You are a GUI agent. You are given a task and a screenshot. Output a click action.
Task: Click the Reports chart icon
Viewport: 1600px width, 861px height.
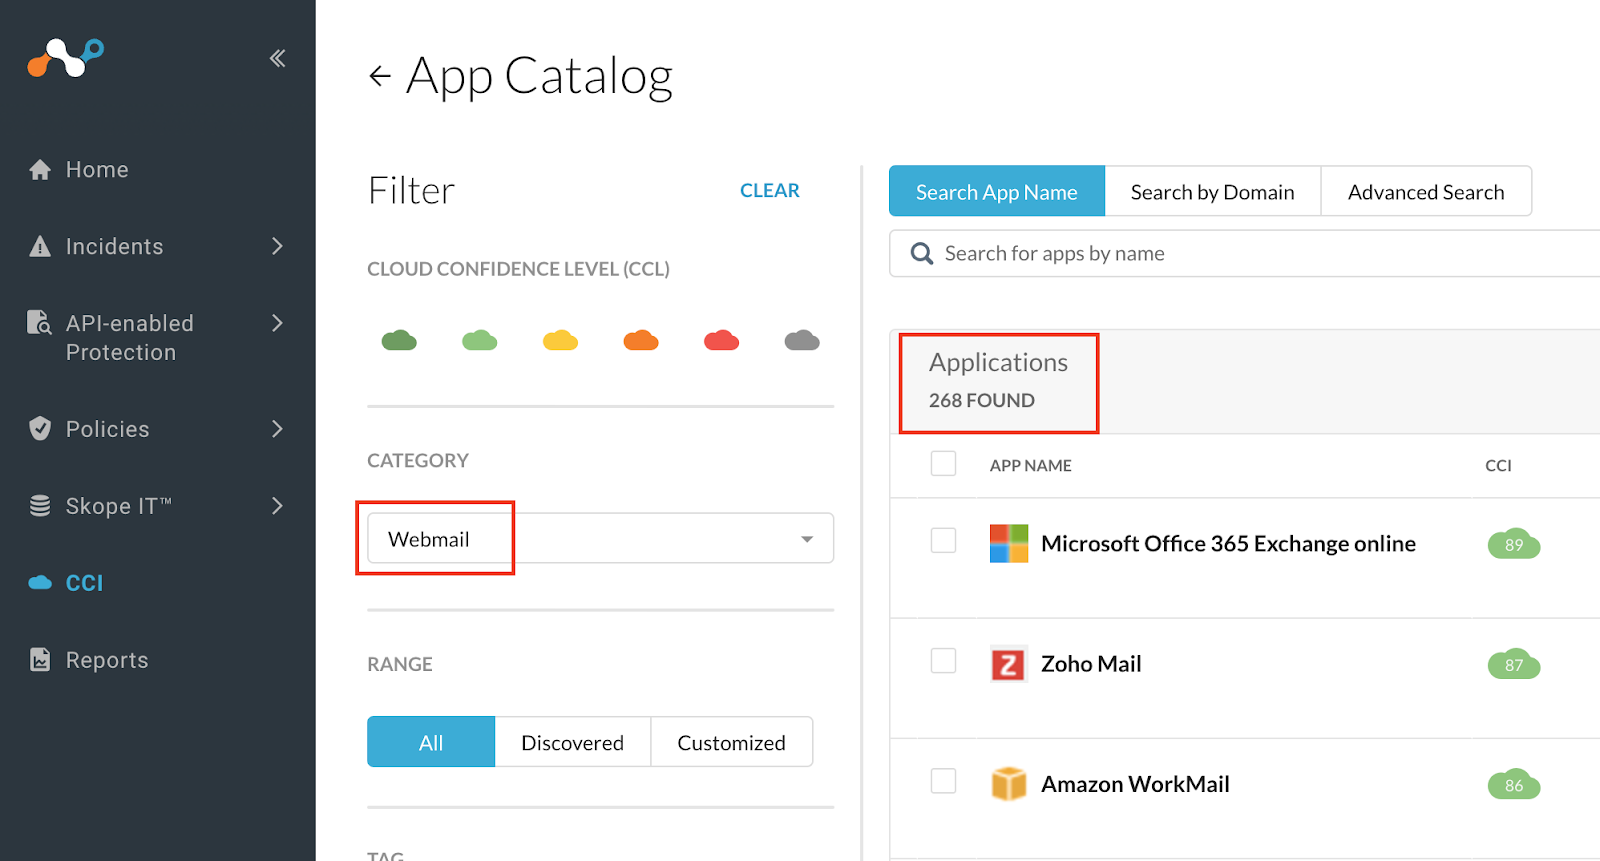(40, 660)
